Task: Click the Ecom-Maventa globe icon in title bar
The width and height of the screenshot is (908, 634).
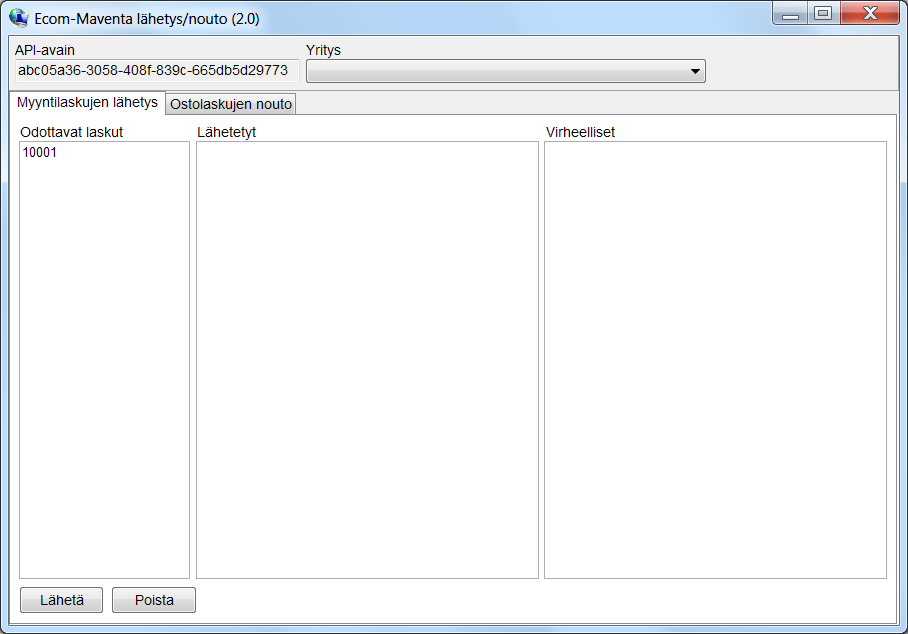Action: (19, 18)
